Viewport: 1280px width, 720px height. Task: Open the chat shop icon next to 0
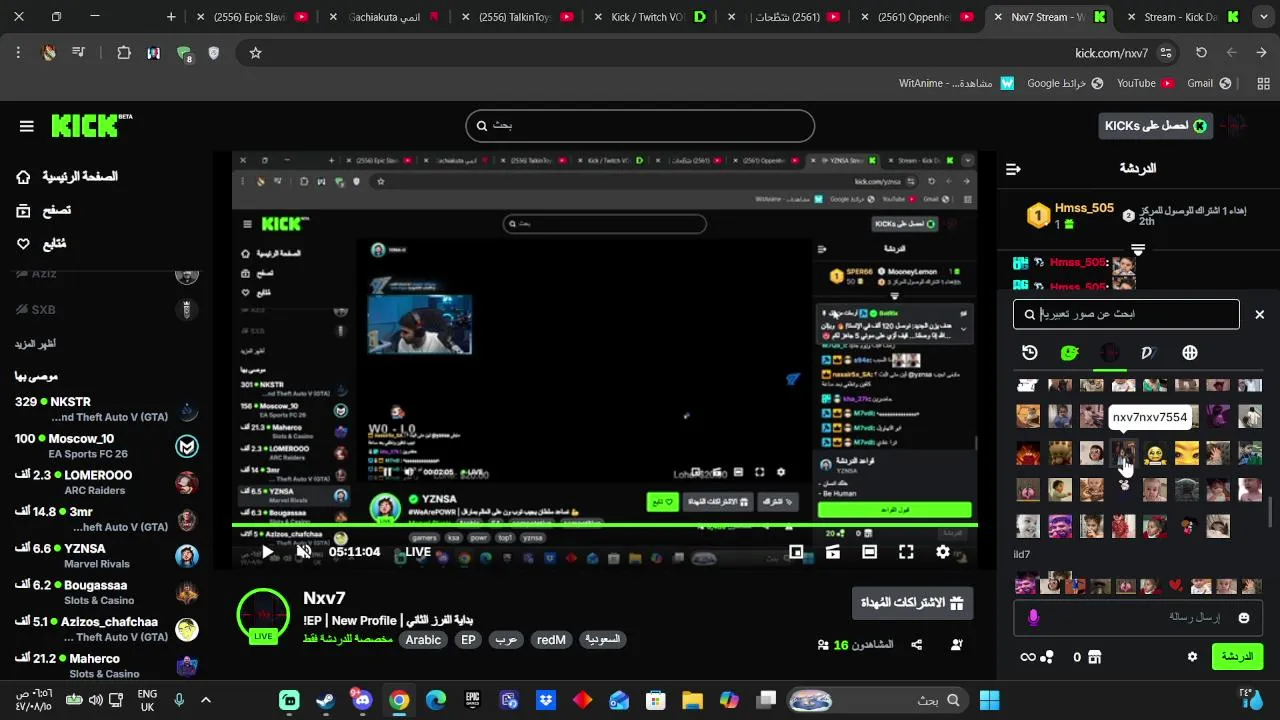[1095, 657]
